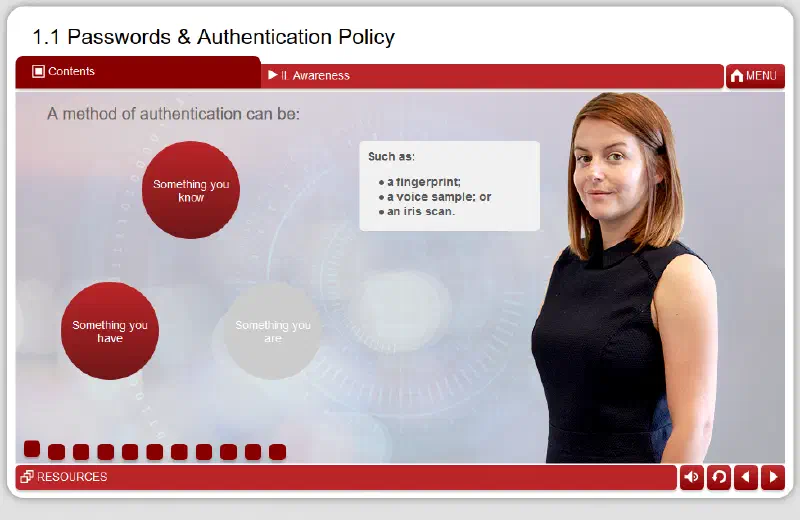Jump to the third progress square

coord(81,452)
